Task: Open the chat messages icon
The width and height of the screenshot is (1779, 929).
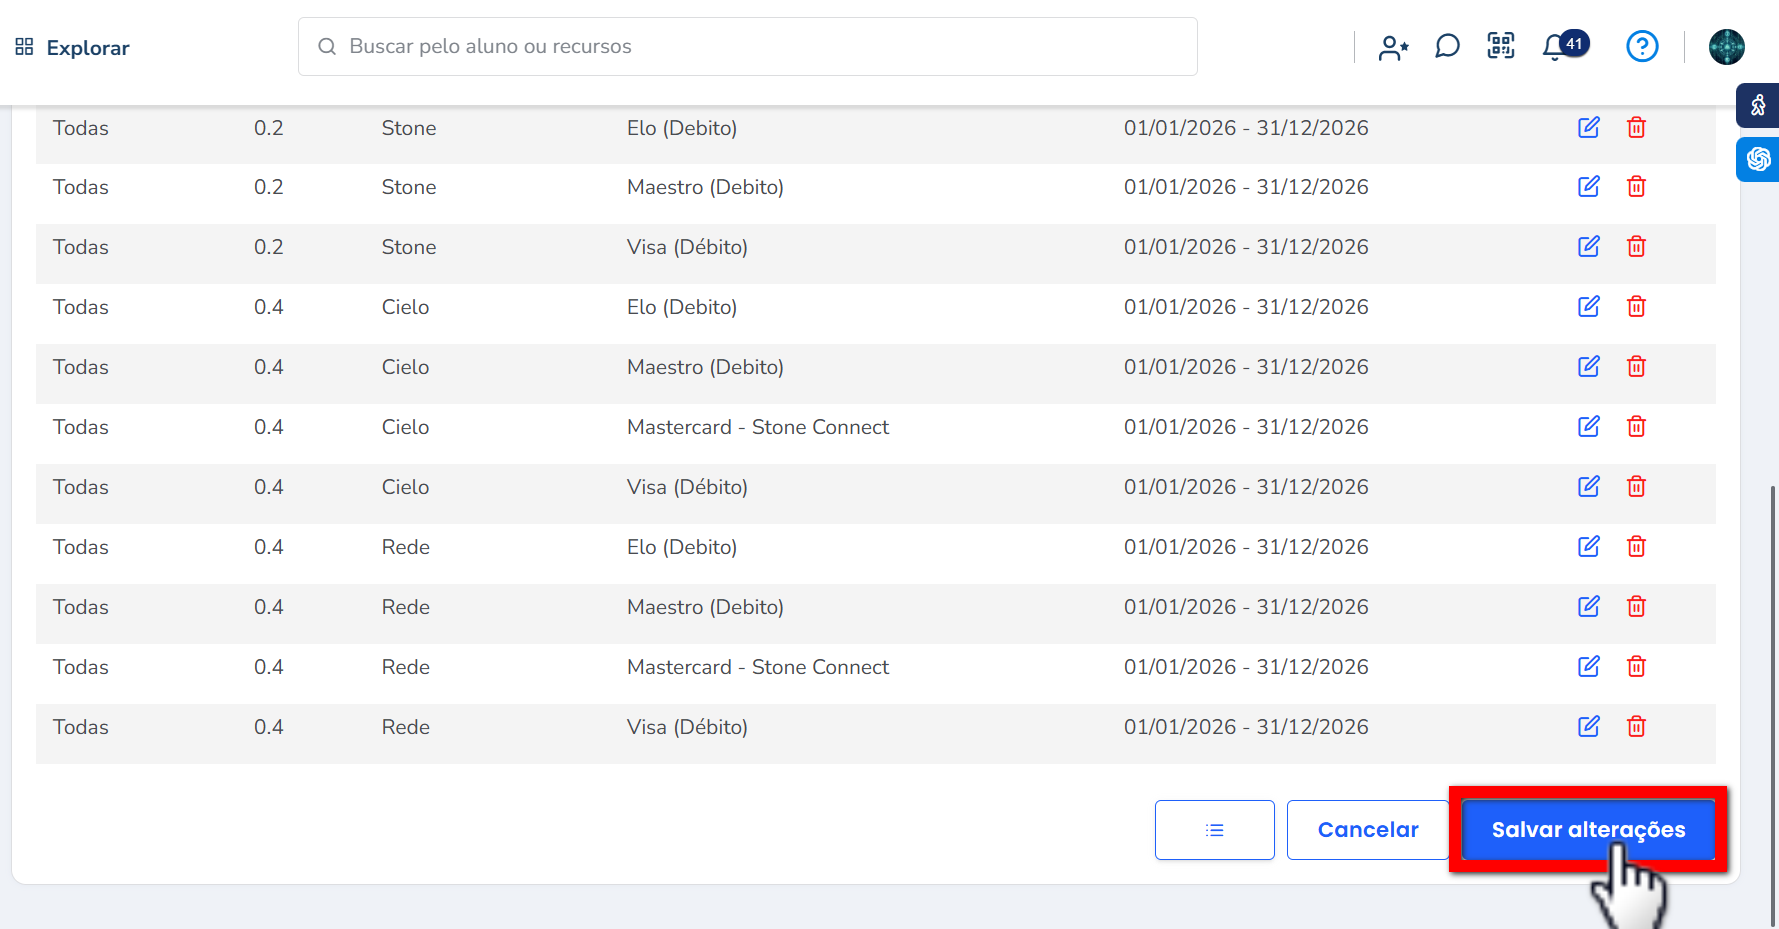Action: coord(1447,47)
